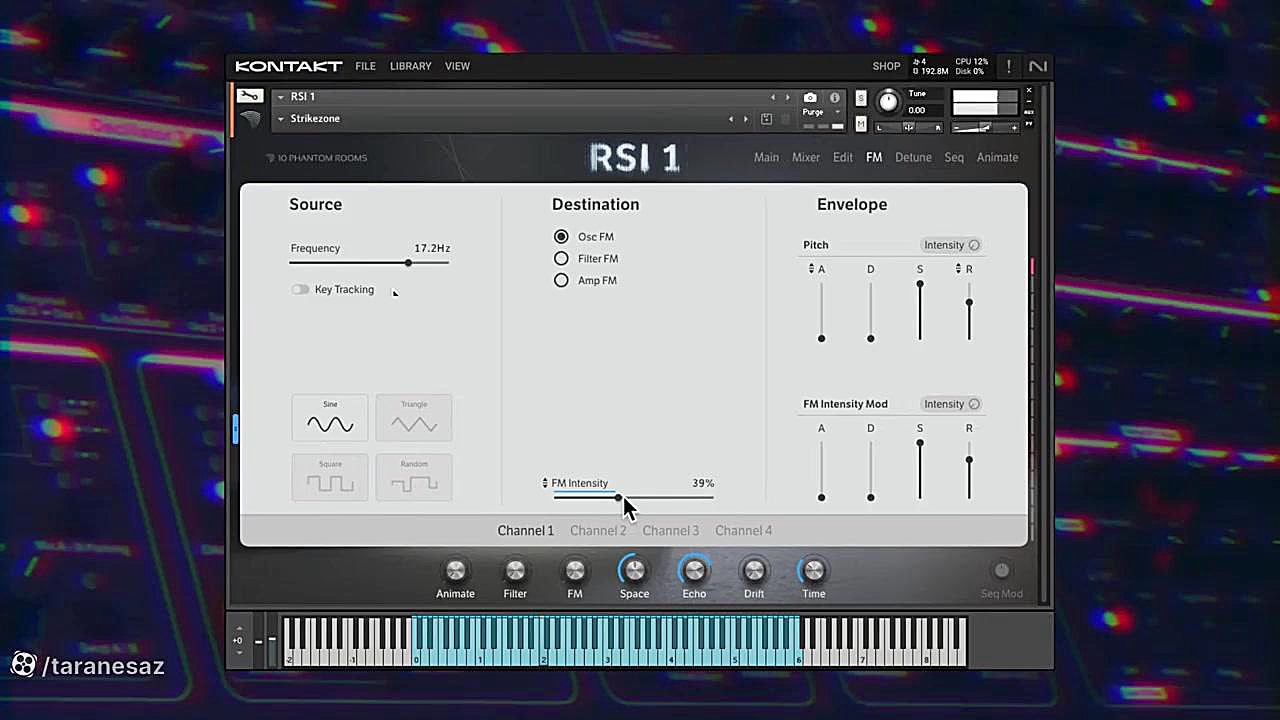The width and height of the screenshot is (1280, 720).
Task: Switch to the Seq tab
Action: coord(954,158)
